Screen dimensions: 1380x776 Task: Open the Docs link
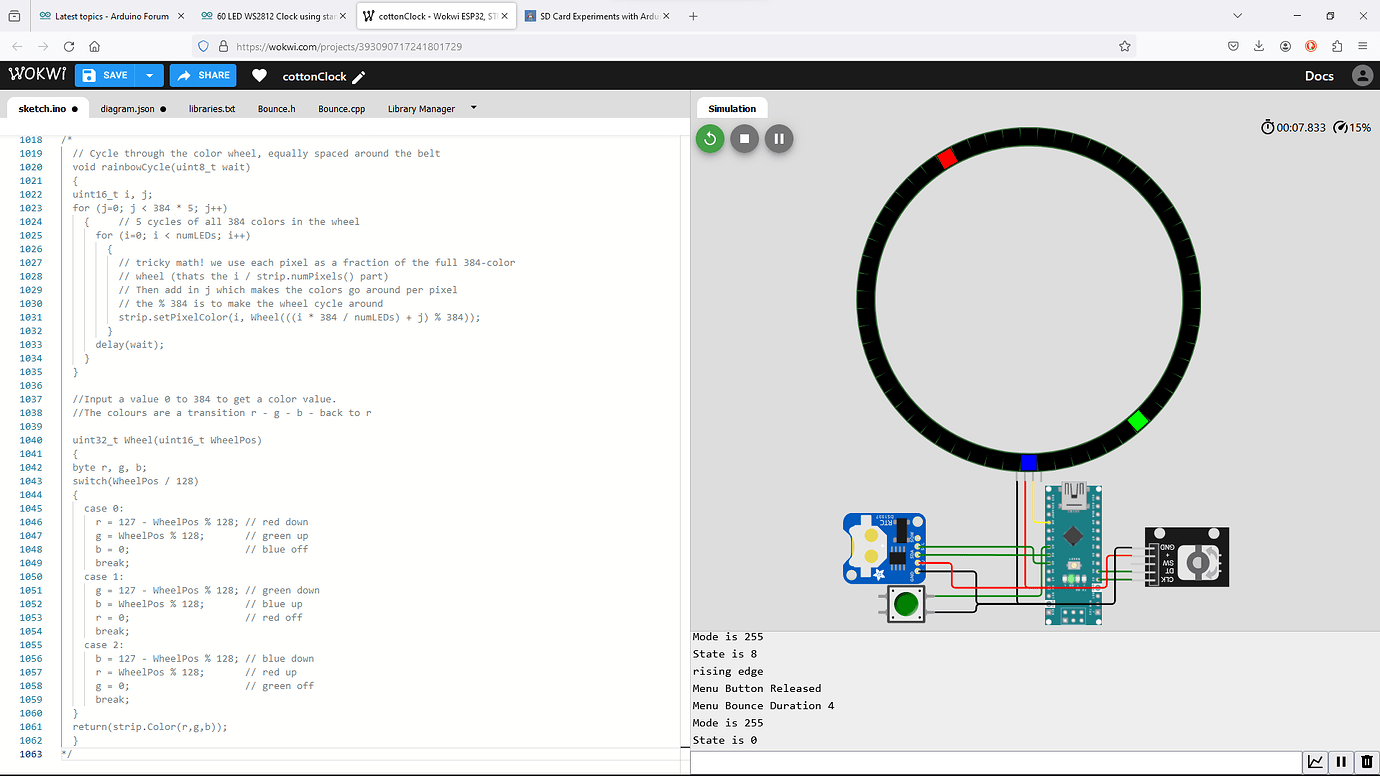1319,75
